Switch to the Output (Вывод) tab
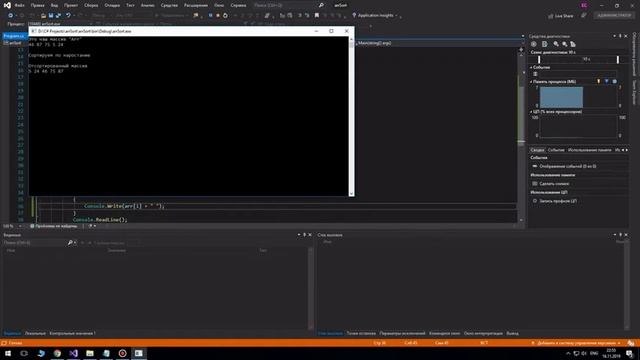The image size is (640, 360). 512,333
